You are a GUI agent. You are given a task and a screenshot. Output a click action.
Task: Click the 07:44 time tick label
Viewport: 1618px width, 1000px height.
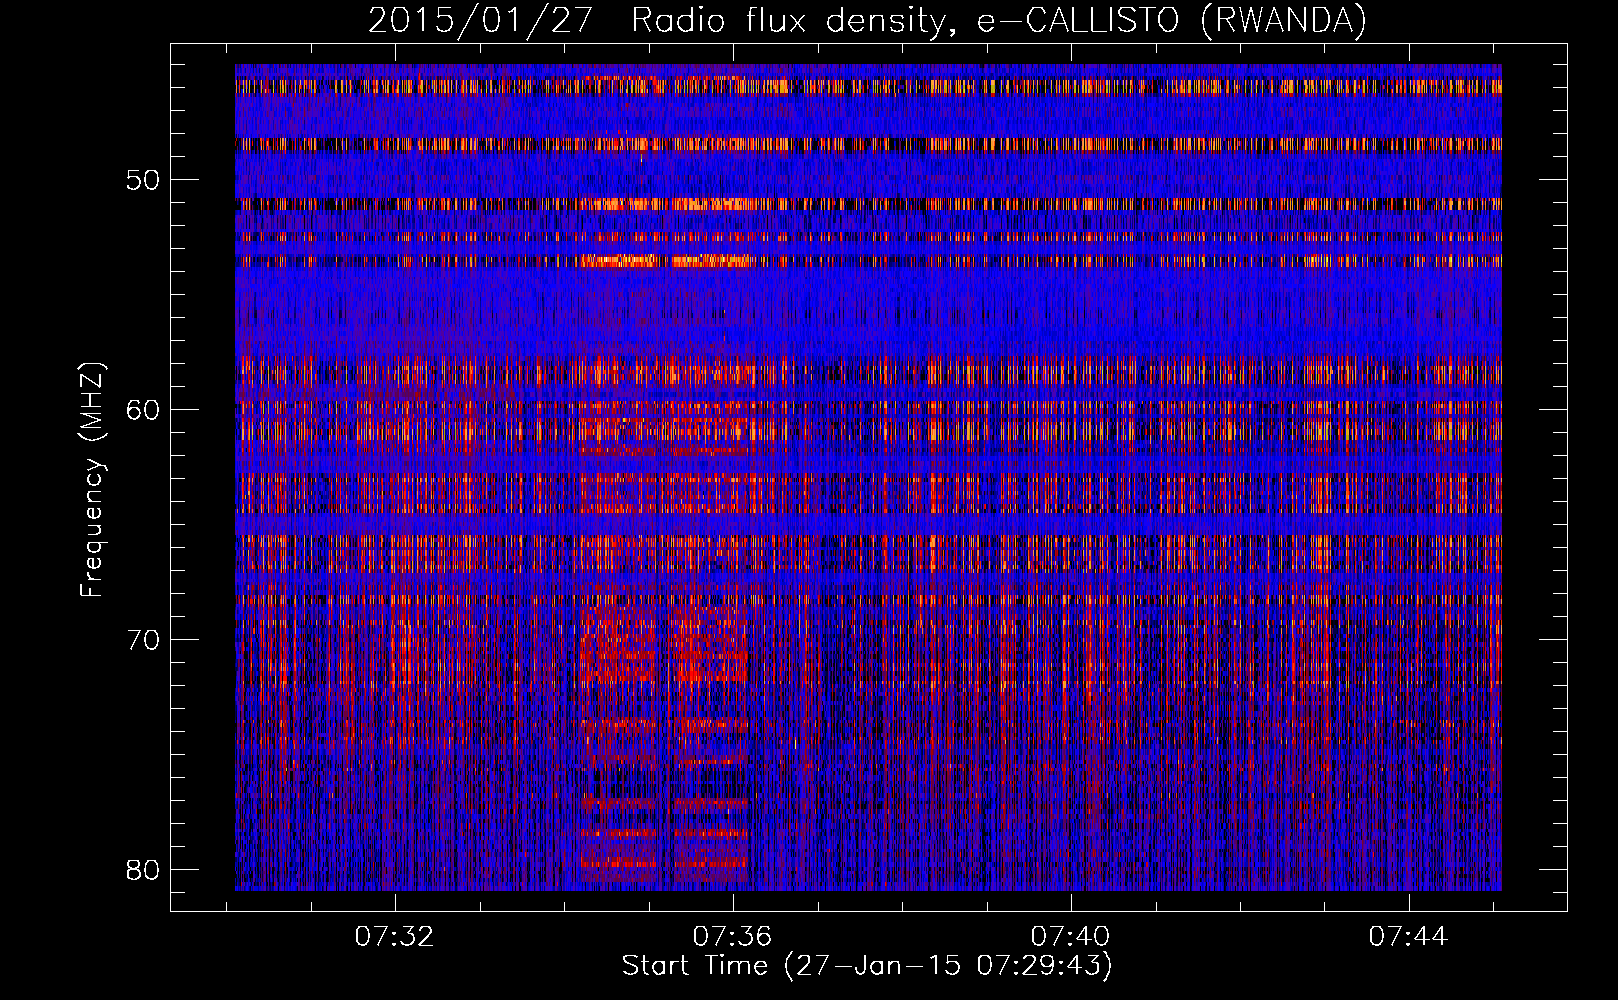[x=1409, y=936]
